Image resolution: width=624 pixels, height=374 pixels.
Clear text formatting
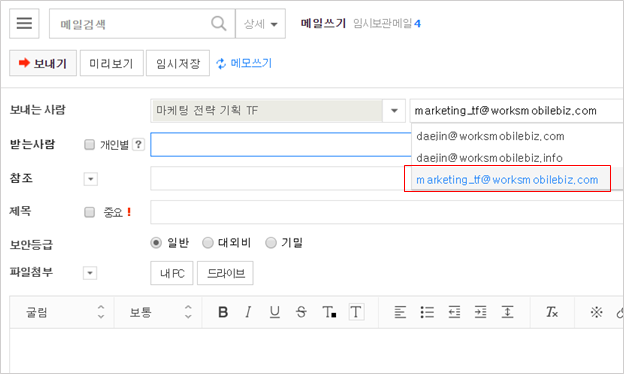click(552, 312)
